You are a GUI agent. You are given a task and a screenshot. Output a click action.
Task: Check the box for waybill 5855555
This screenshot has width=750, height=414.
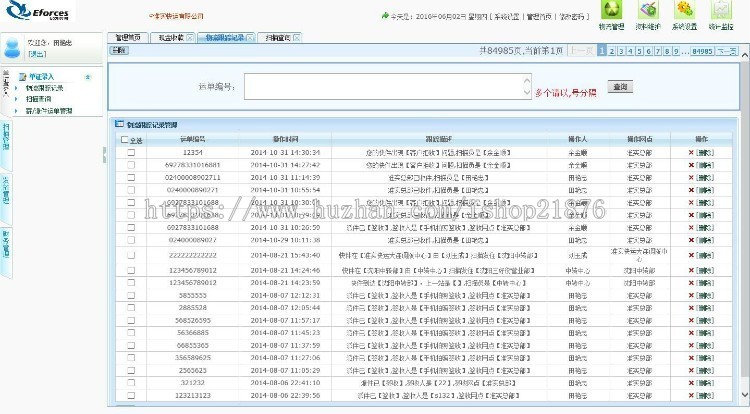tap(131, 295)
